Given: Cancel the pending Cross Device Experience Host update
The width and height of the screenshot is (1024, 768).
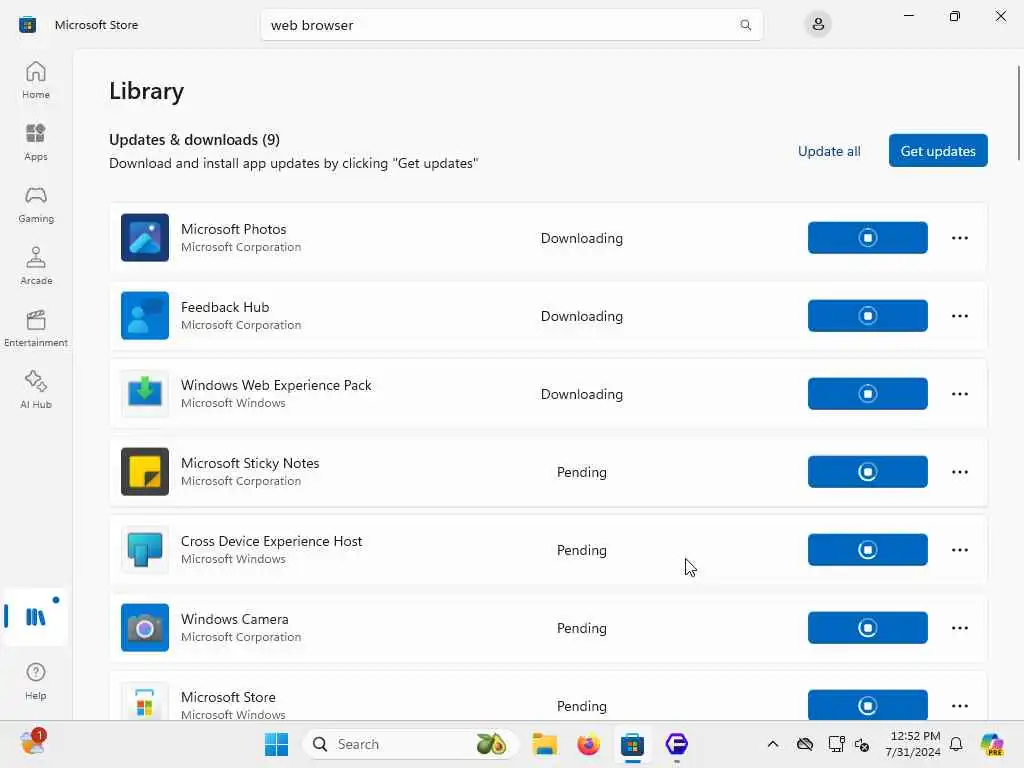Looking at the screenshot, I should (x=867, y=550).
